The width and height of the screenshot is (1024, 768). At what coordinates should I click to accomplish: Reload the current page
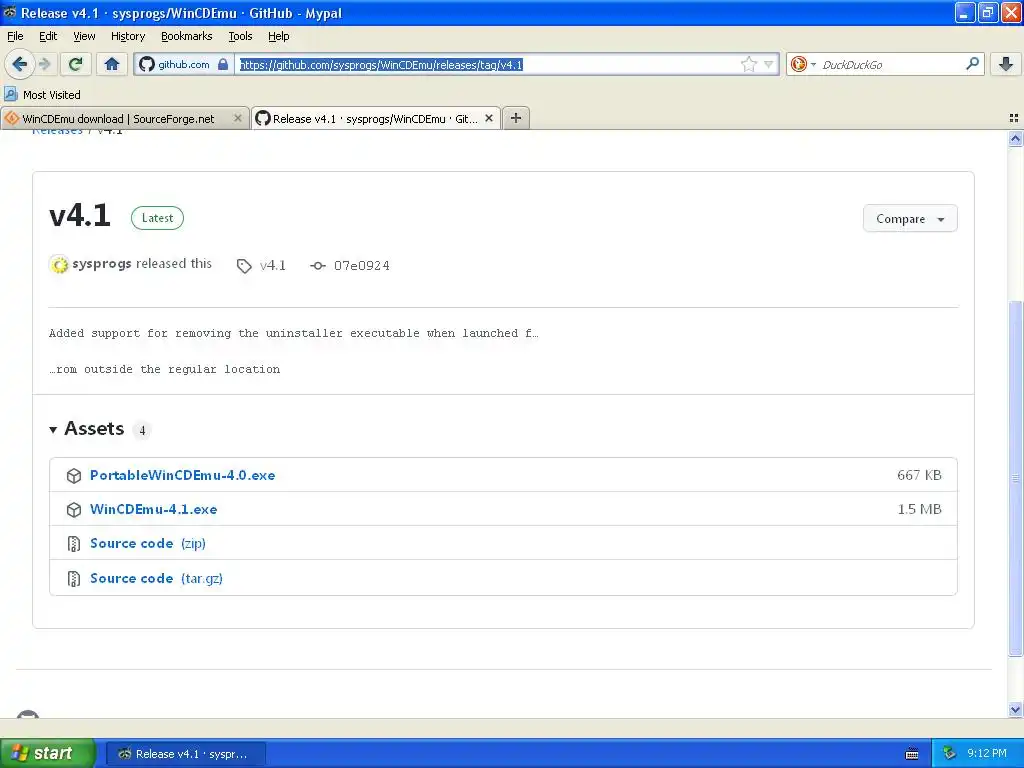click(76, 64)
